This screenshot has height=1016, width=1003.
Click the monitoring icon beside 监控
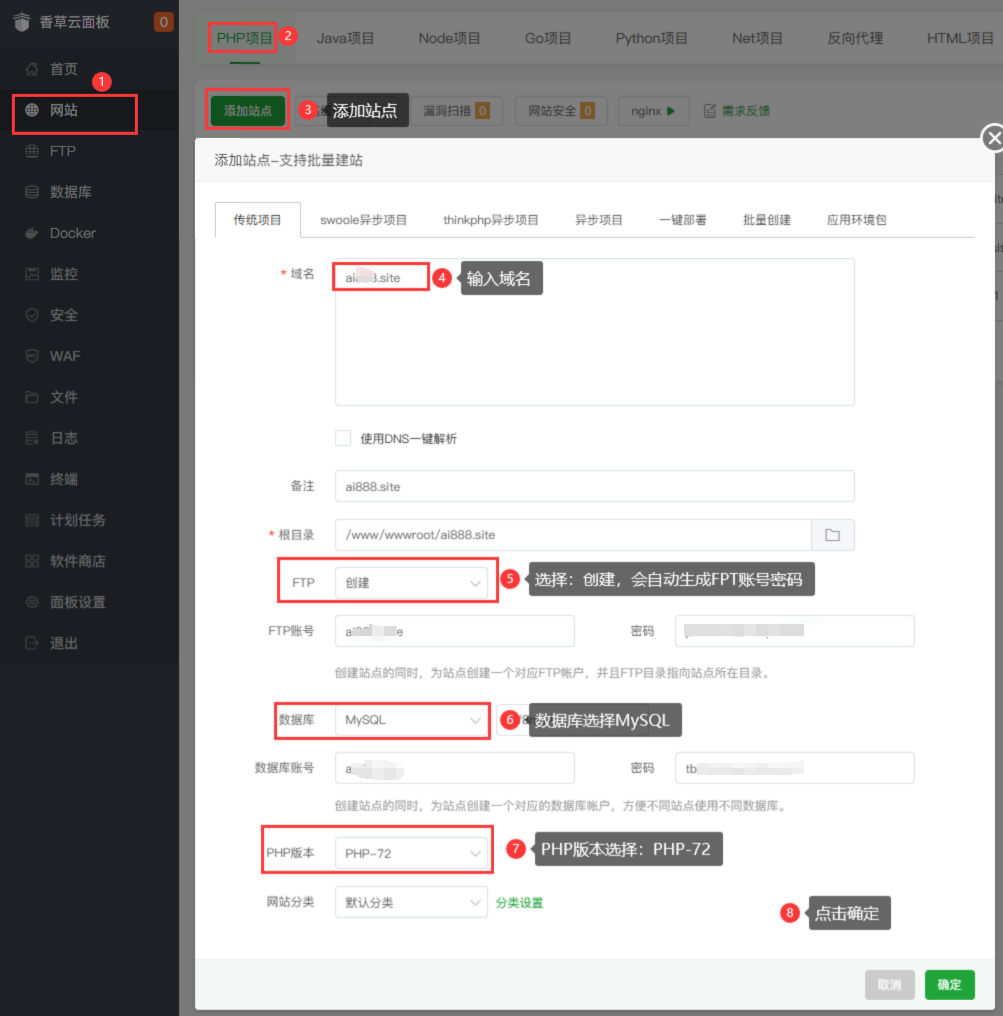pos(32,274)
